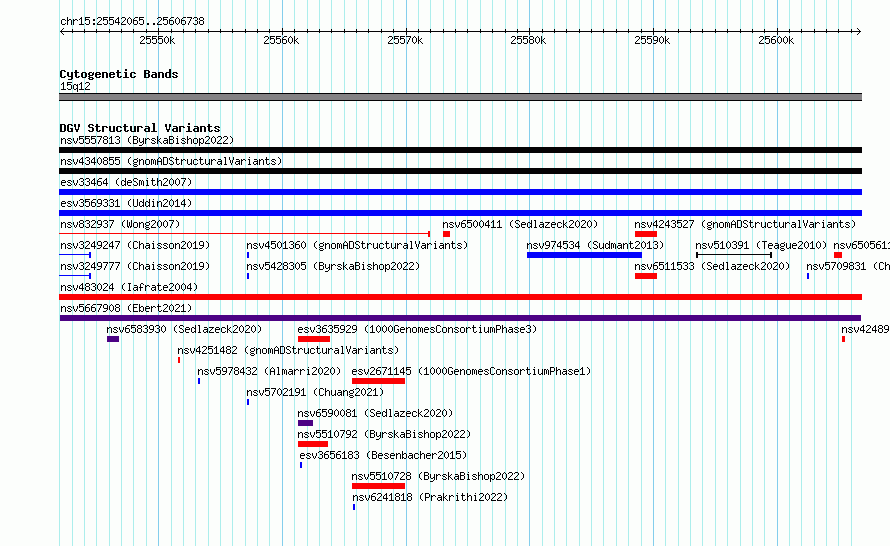Select the purple bar under nsv6590081

click(305, 423)
